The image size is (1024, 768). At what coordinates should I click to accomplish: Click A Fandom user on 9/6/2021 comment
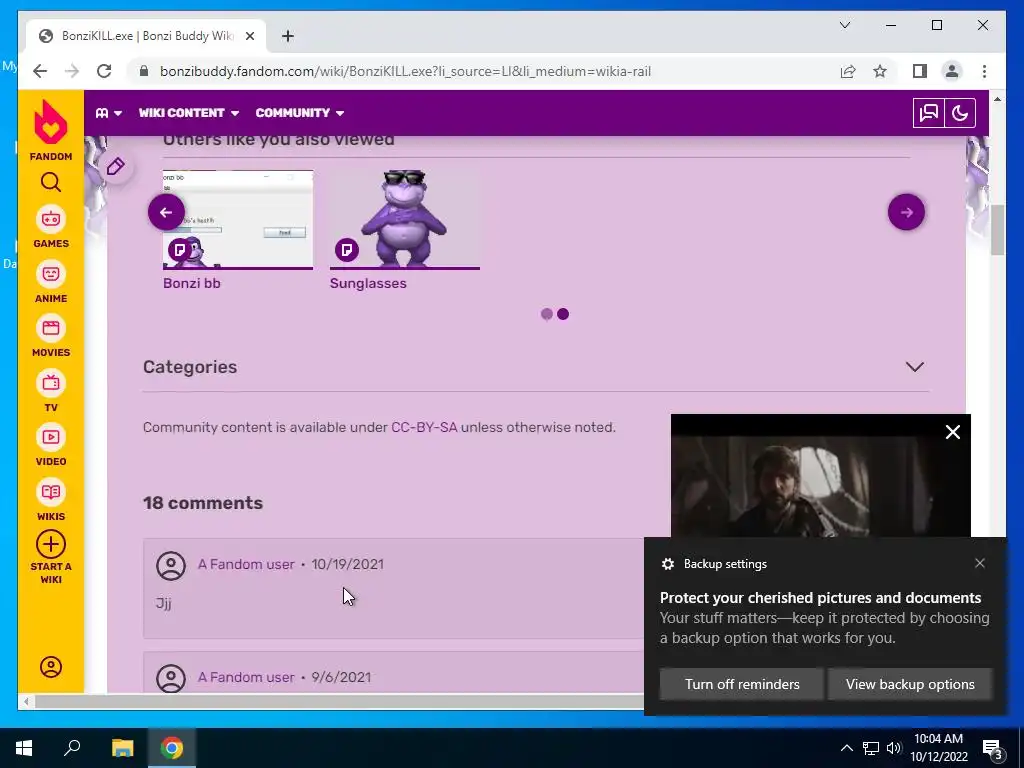[246, 677]
